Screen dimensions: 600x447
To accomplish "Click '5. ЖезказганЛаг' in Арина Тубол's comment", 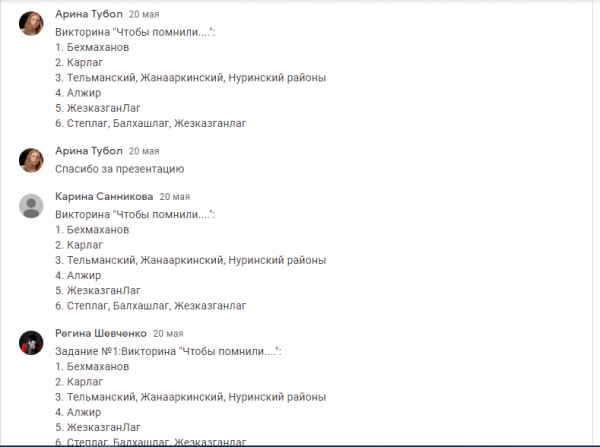I will (98, 108).
